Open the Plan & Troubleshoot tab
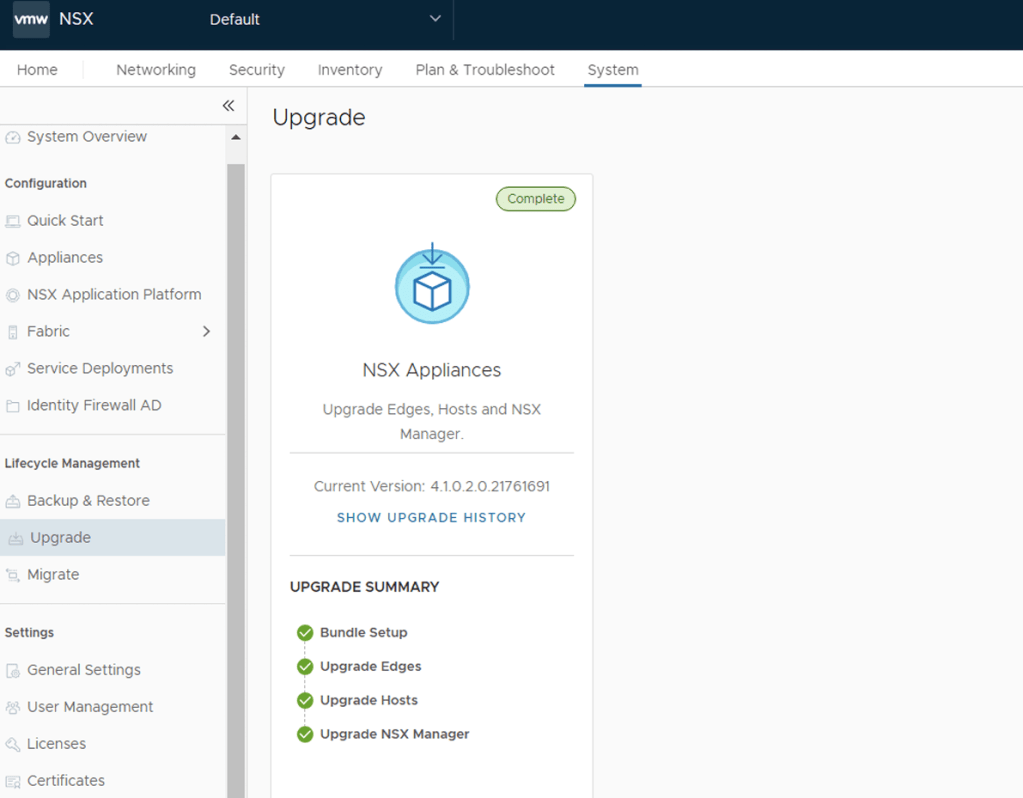 485,70
